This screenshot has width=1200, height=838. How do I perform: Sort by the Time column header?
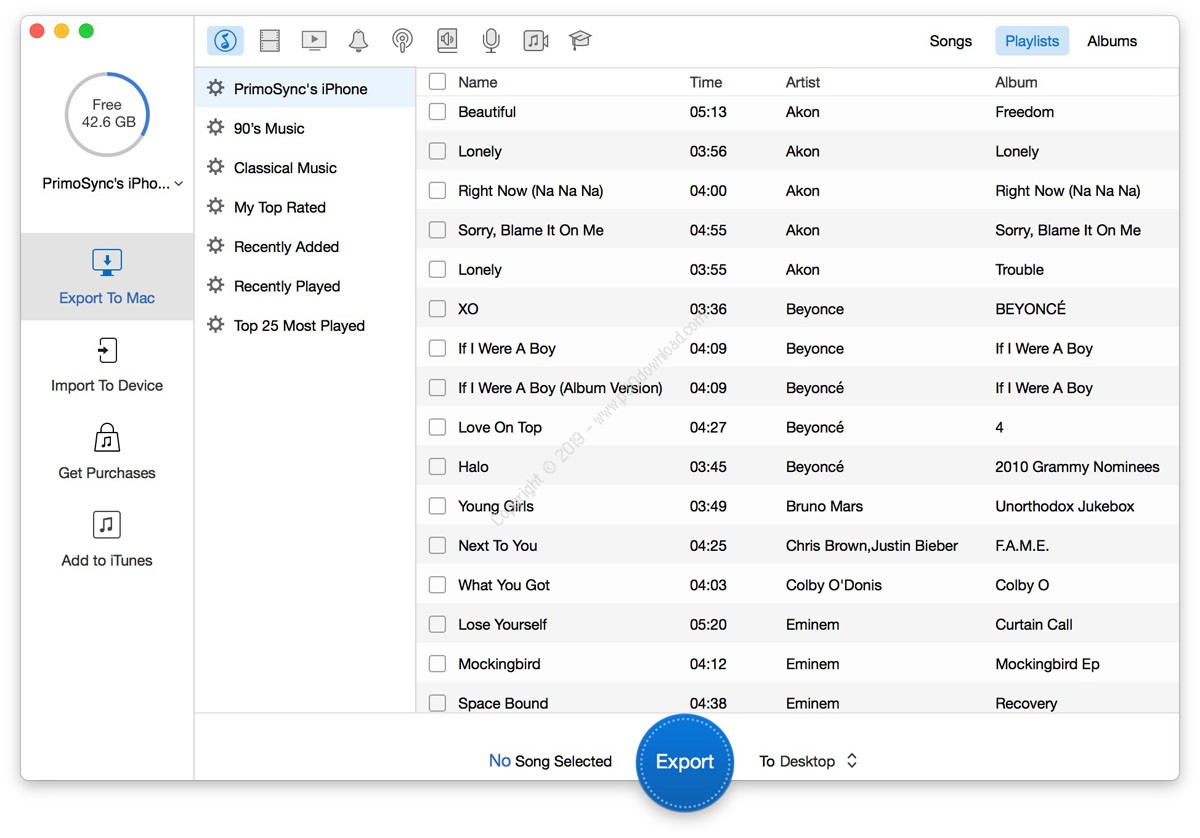pos(706,82)
